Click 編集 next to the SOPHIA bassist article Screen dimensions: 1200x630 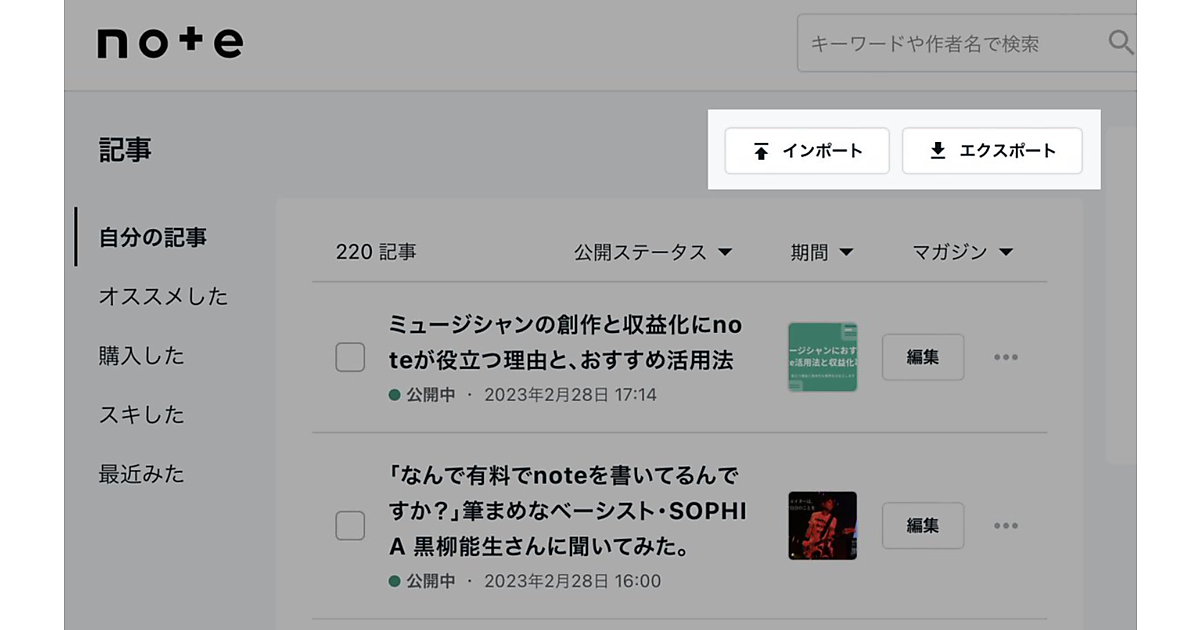[x=922, y=526]
